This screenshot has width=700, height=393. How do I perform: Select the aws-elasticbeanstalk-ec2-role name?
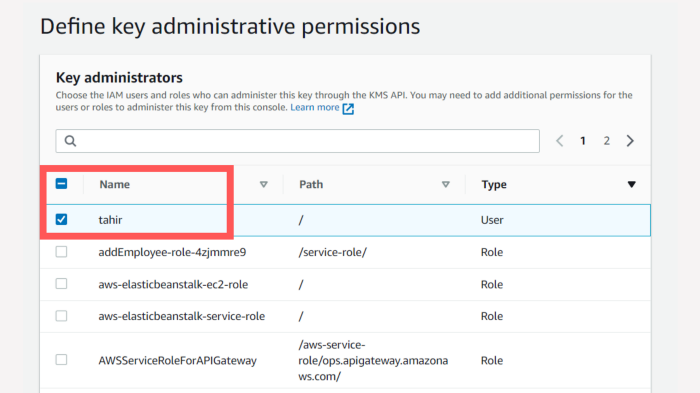click(x=173, y=284)
